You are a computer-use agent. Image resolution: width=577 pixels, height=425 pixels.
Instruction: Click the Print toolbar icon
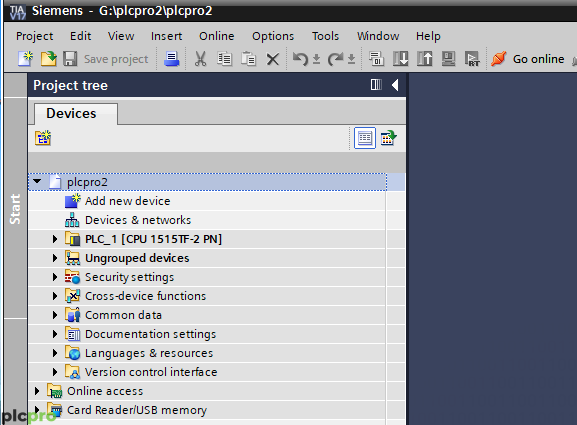coord(171,59)
